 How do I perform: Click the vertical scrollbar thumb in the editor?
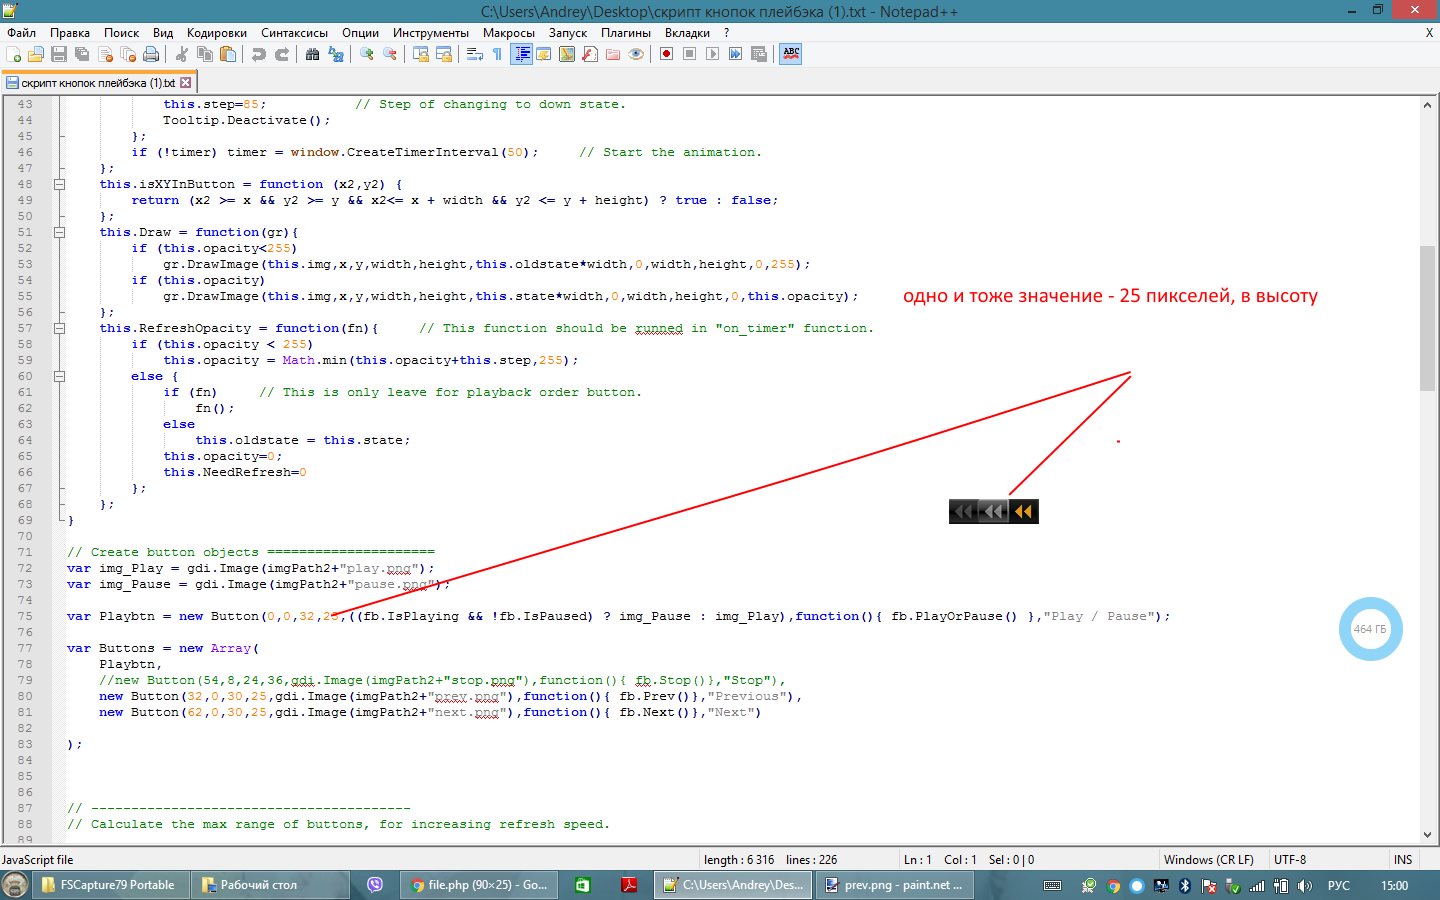click(1427, 318)
